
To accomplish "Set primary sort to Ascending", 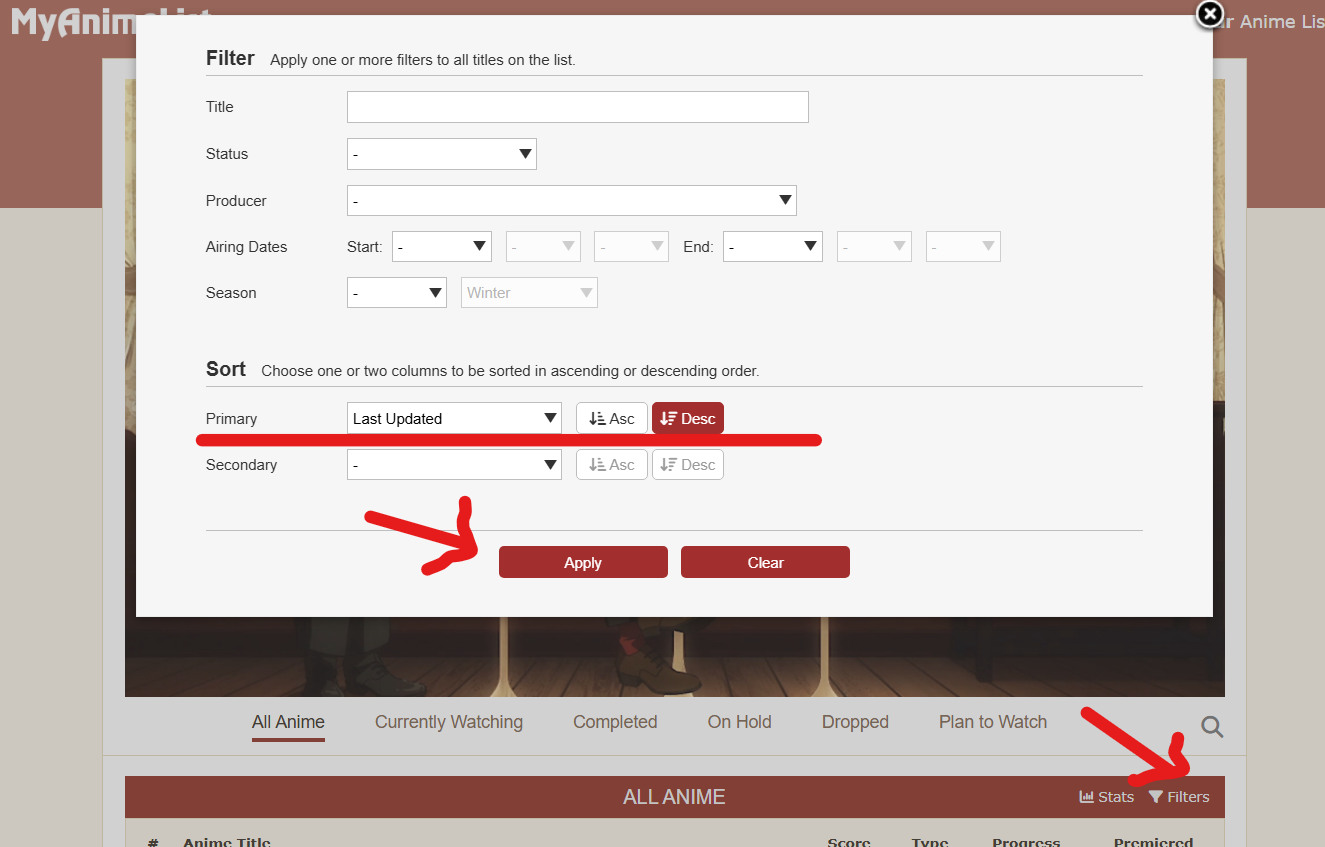I will pyautogui.click(x=611, y=419).
